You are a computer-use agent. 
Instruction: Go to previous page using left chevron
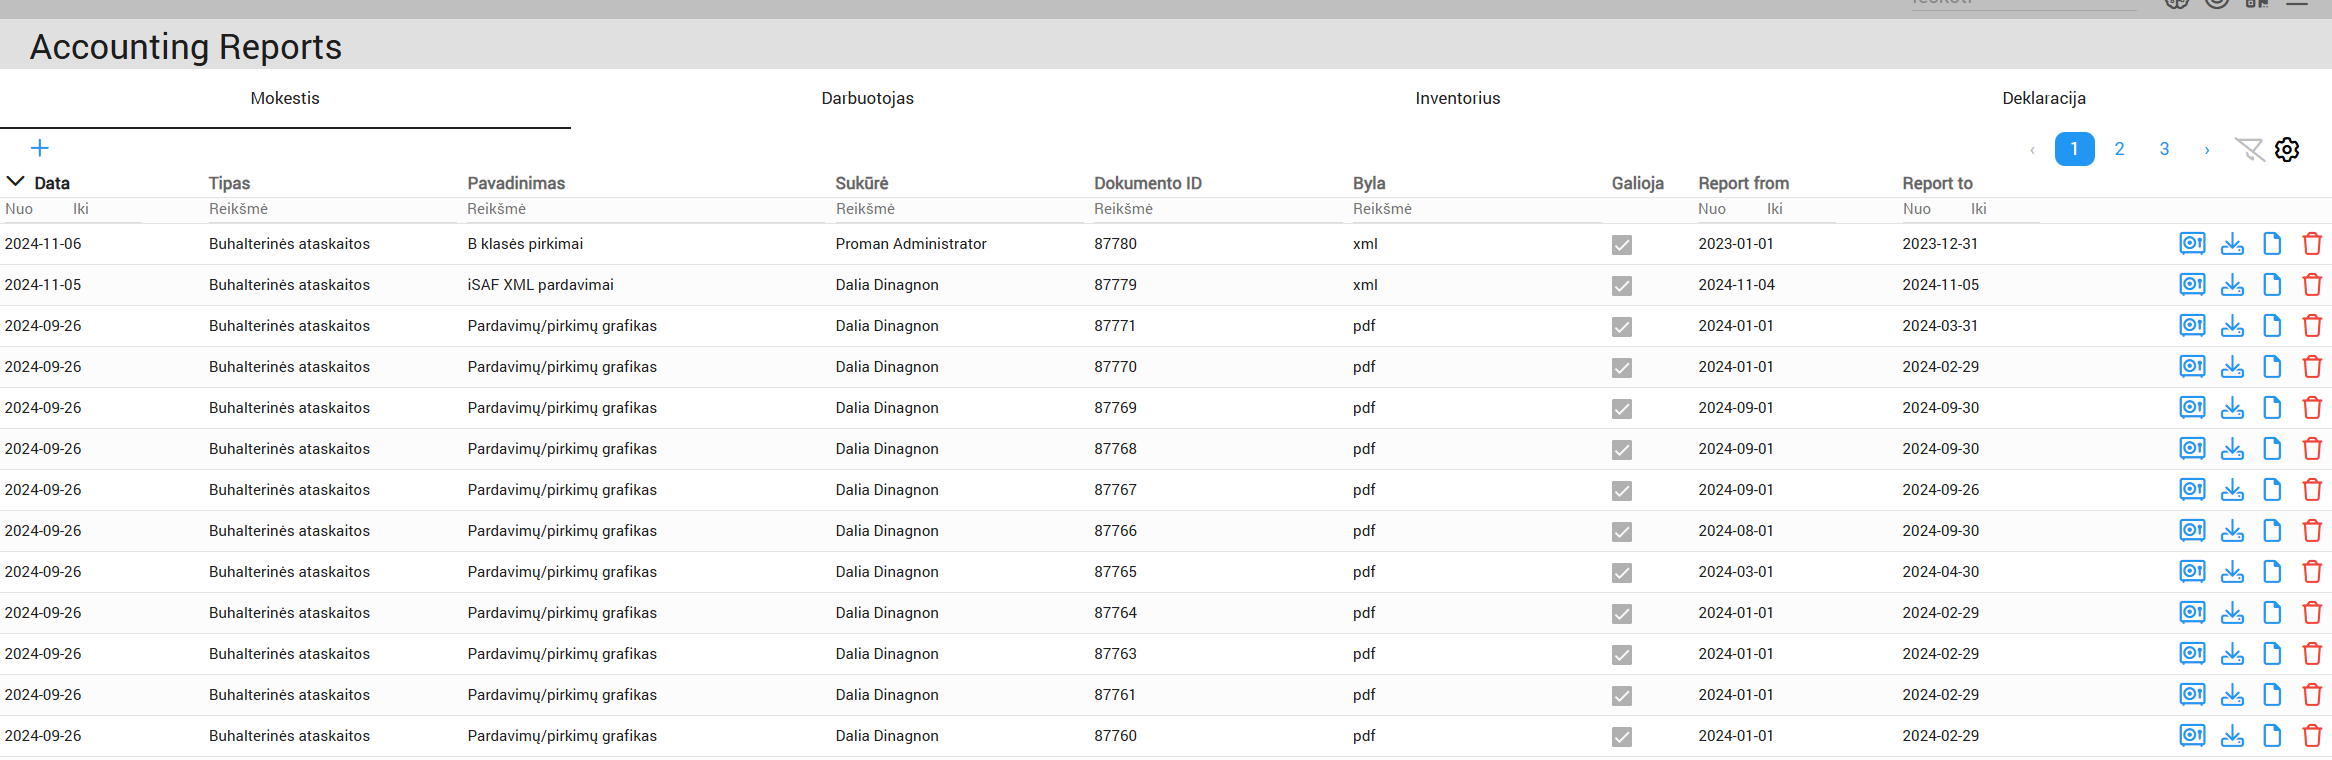2032,150
